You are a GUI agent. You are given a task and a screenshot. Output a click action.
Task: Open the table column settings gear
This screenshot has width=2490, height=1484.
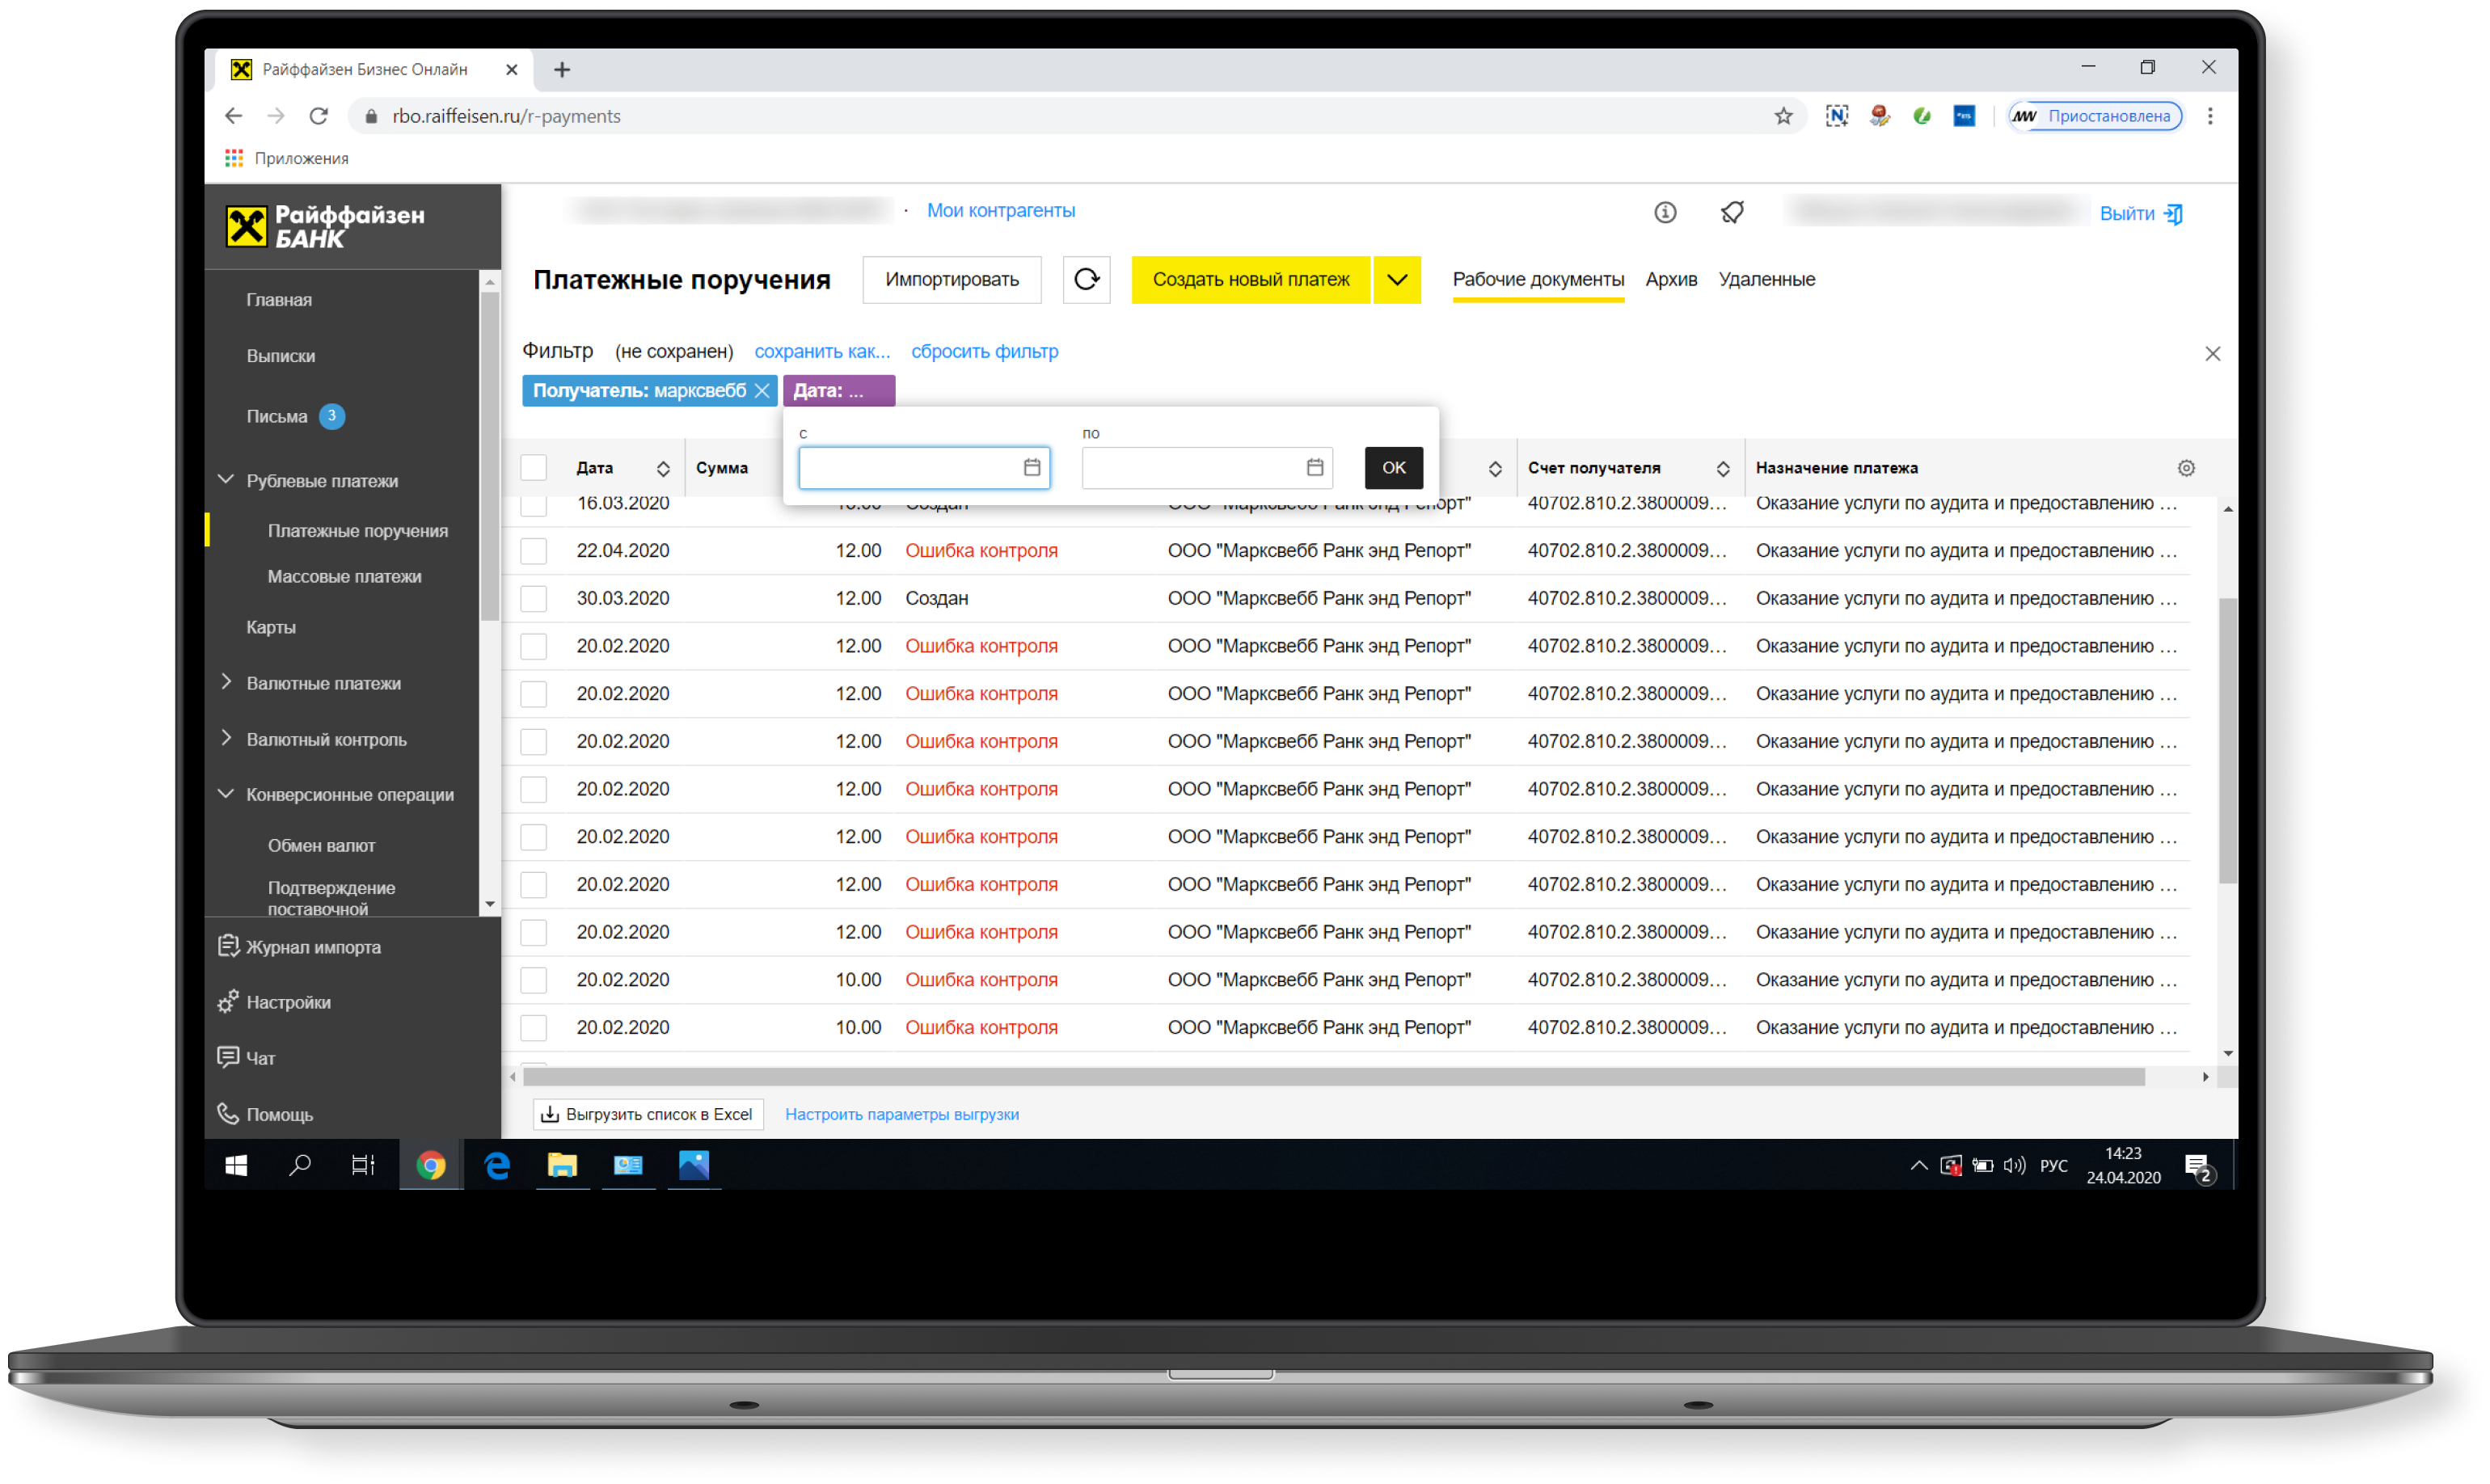[2186, 468]
